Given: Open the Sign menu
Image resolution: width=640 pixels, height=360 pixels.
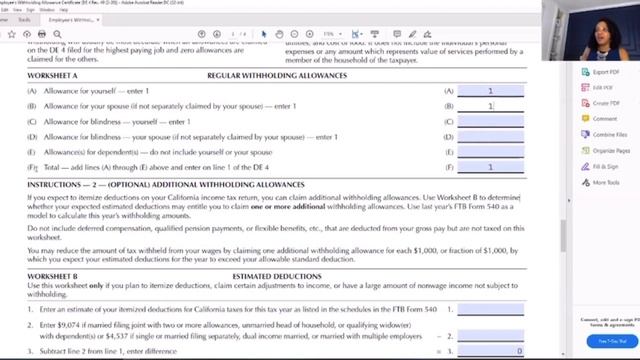Looking at the screenshot, I should pyautogui.click(x=30, y=10).
